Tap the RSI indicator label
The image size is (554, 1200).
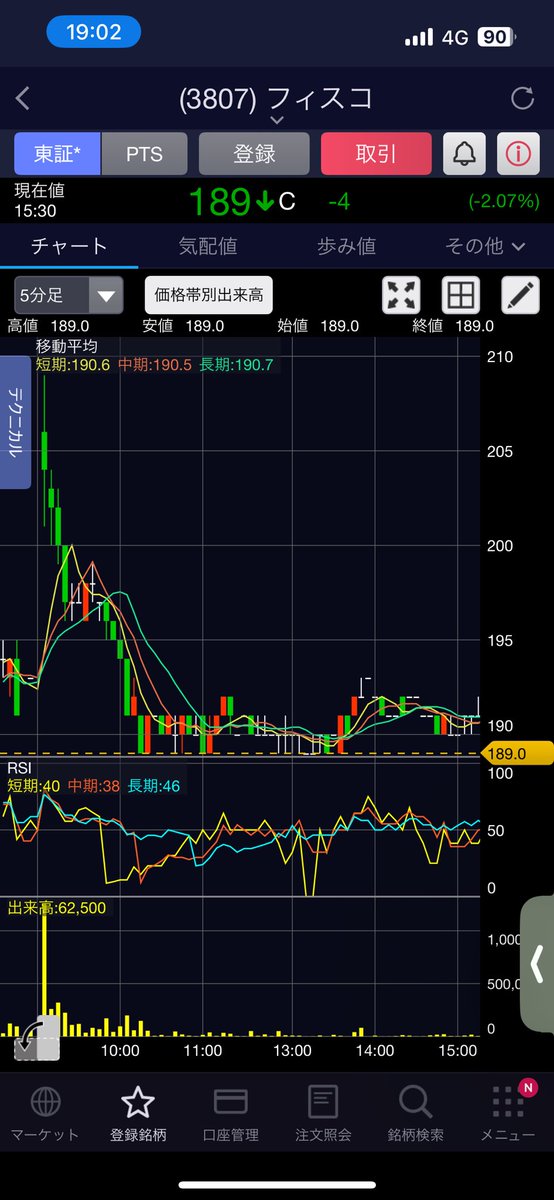click(x=21, y=768)
